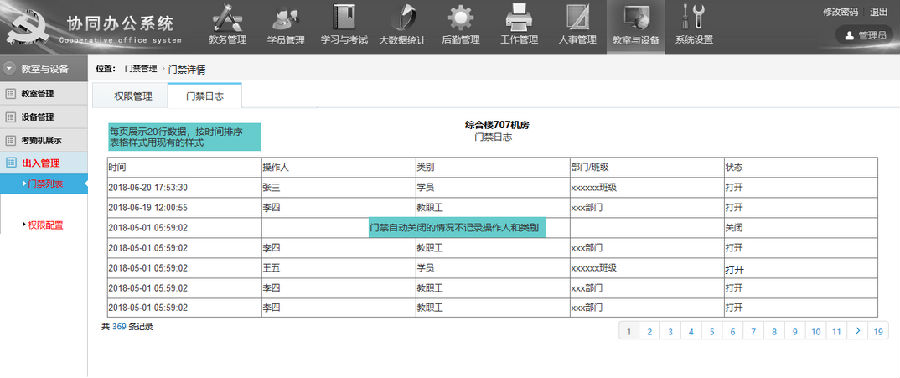The height and width of the screenshot is (378, 900).
Task: Click the party emblem logo
Action: tap(26, 26)
